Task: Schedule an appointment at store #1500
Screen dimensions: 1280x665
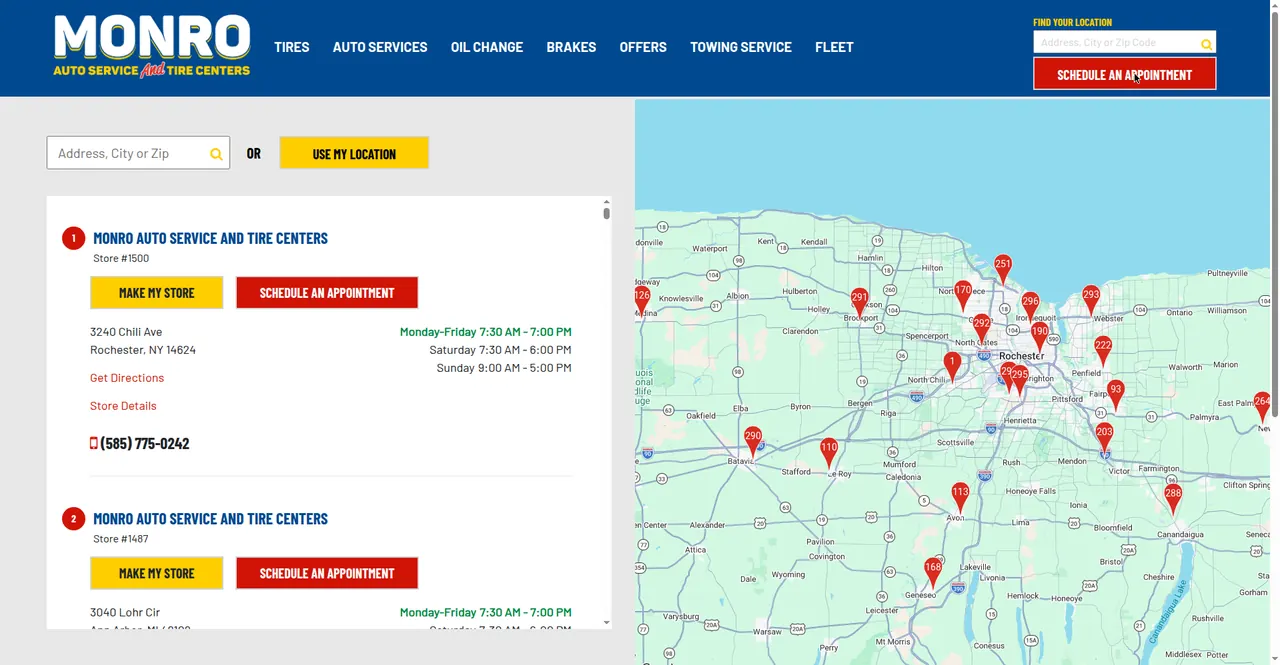Action: (x=327, y=293)
